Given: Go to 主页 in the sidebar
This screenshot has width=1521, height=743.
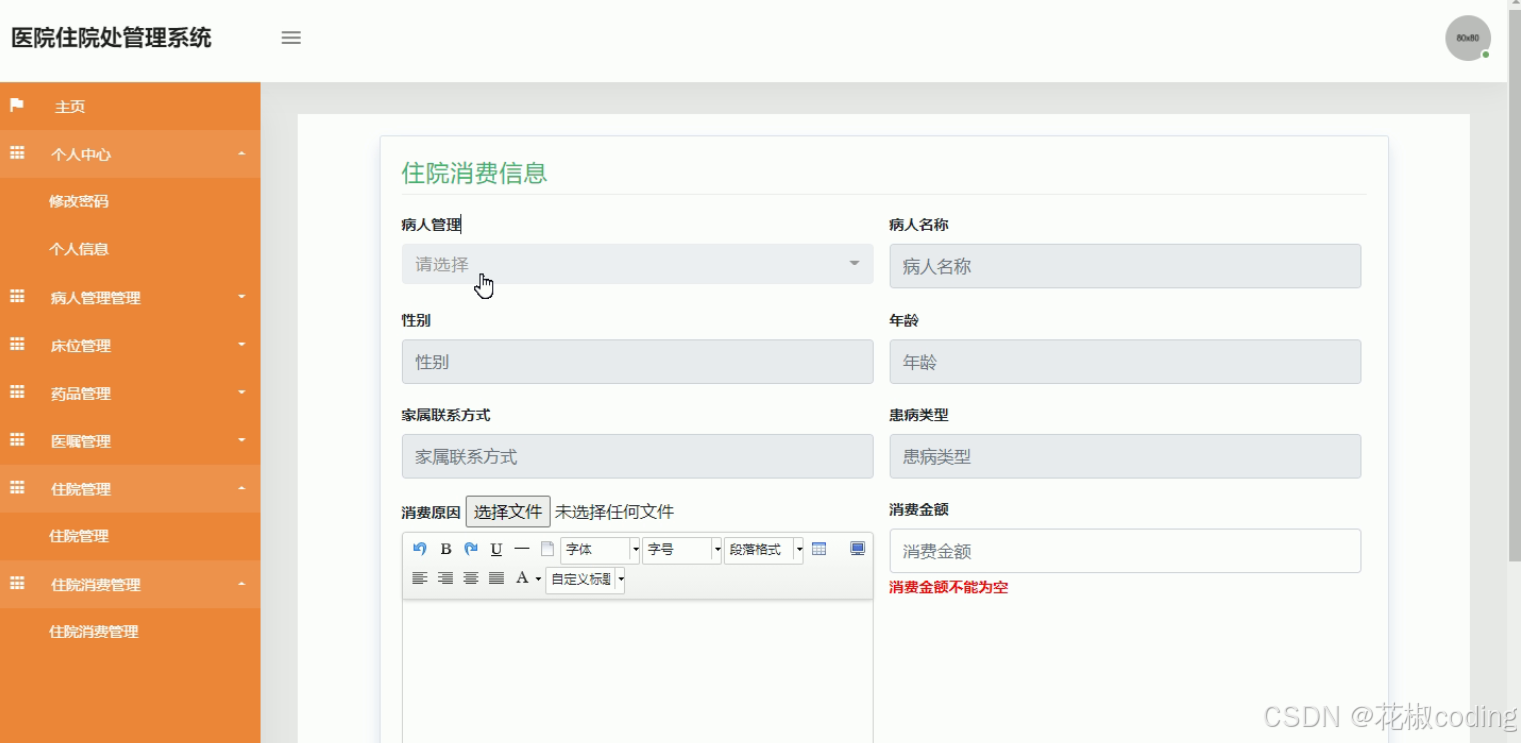Looking at the screenshot, I should click(x=69, y=106).
